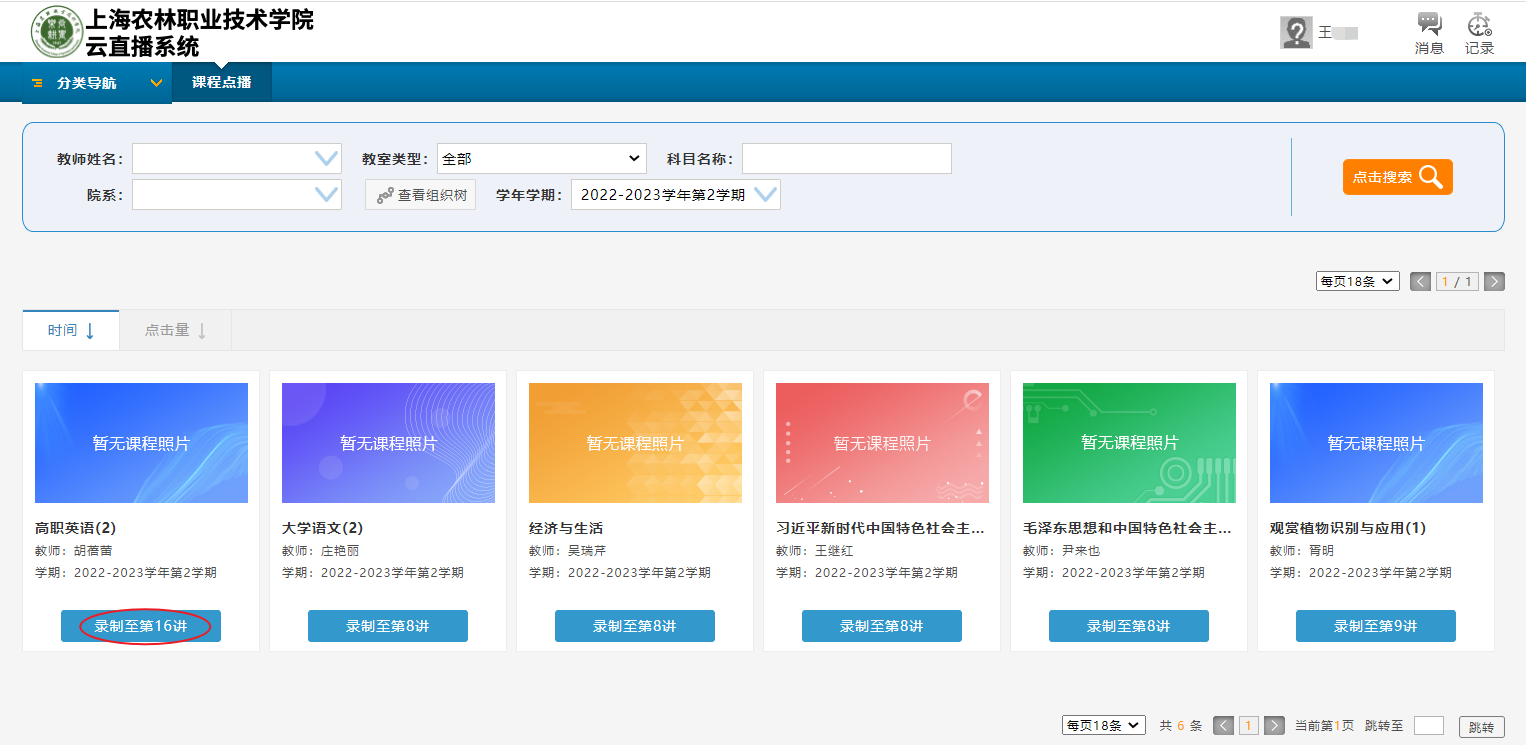Click the user avatar icon
This screenshot has width=1526, height=745.
1296,32
